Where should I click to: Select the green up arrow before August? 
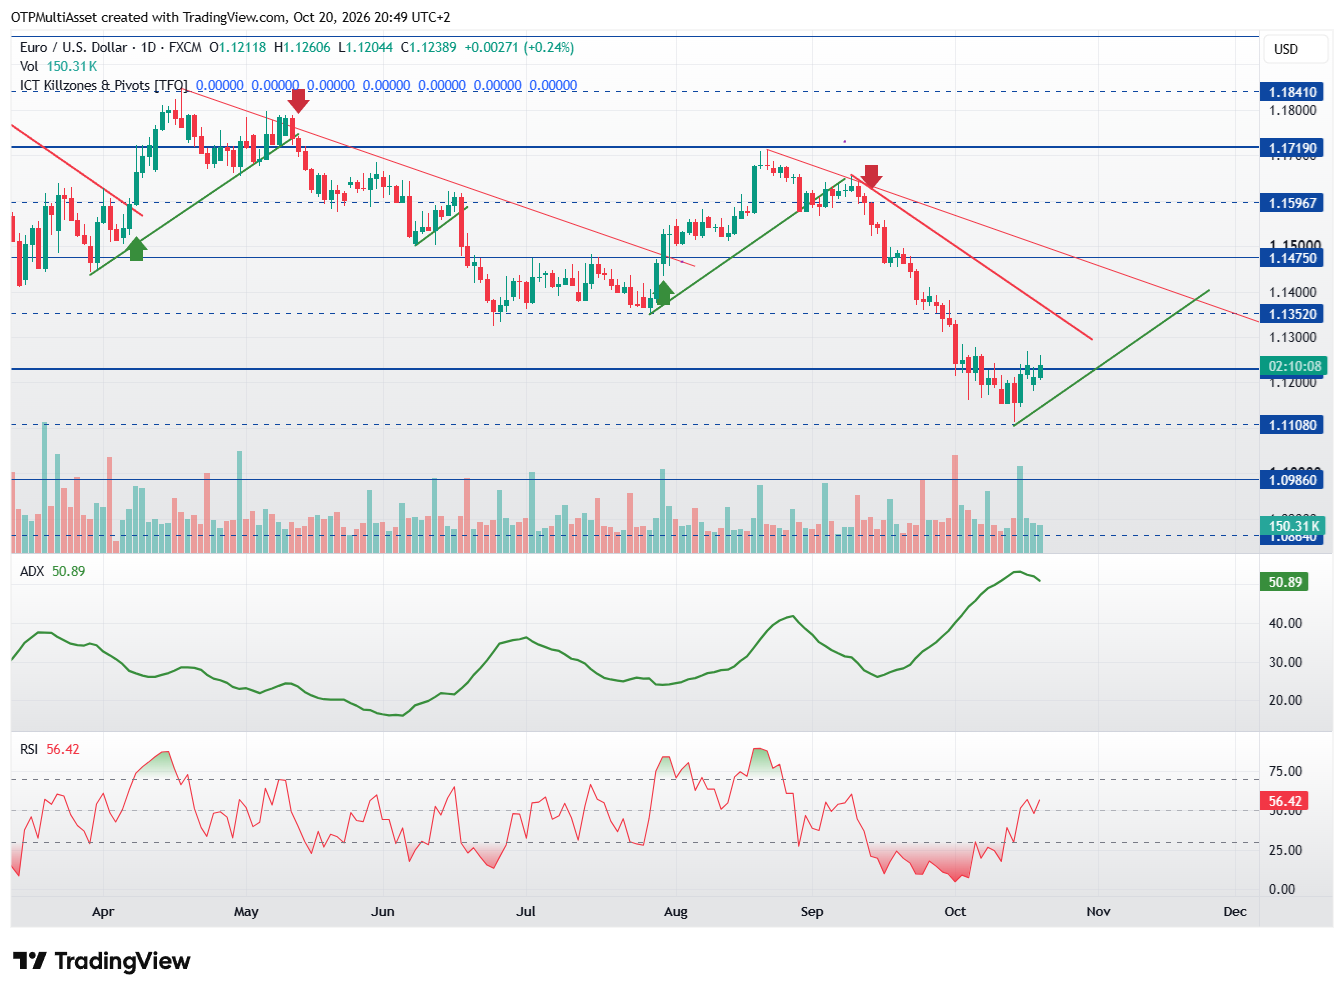pyautogui.click(x=663, y=293)
